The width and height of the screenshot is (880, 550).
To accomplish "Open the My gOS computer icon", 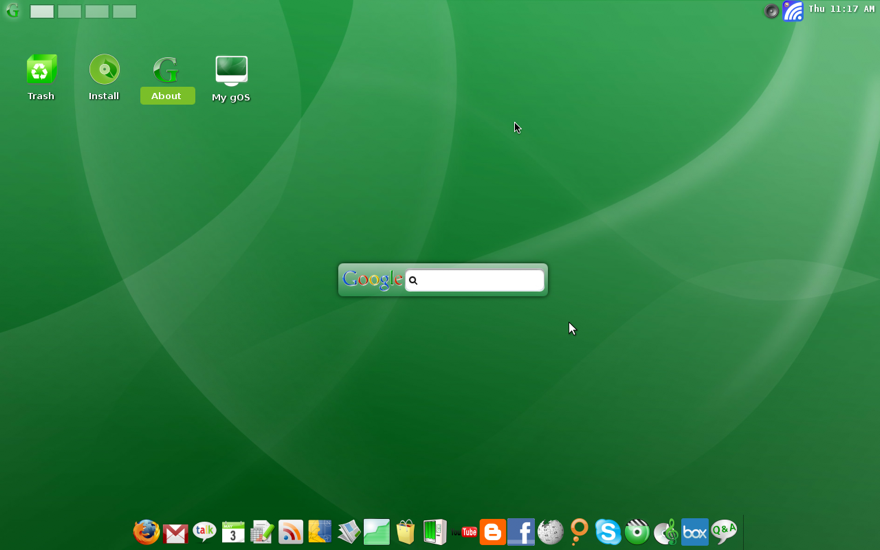I will [x=231, y=79].
